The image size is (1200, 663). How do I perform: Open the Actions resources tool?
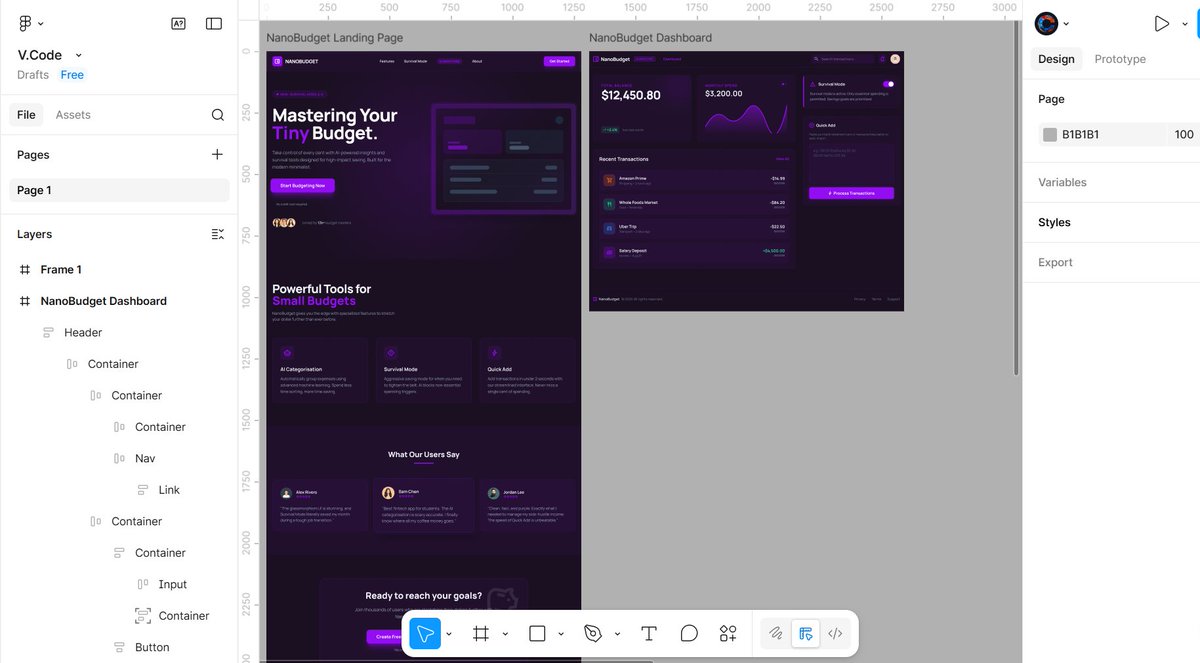(x=728, y=633)
